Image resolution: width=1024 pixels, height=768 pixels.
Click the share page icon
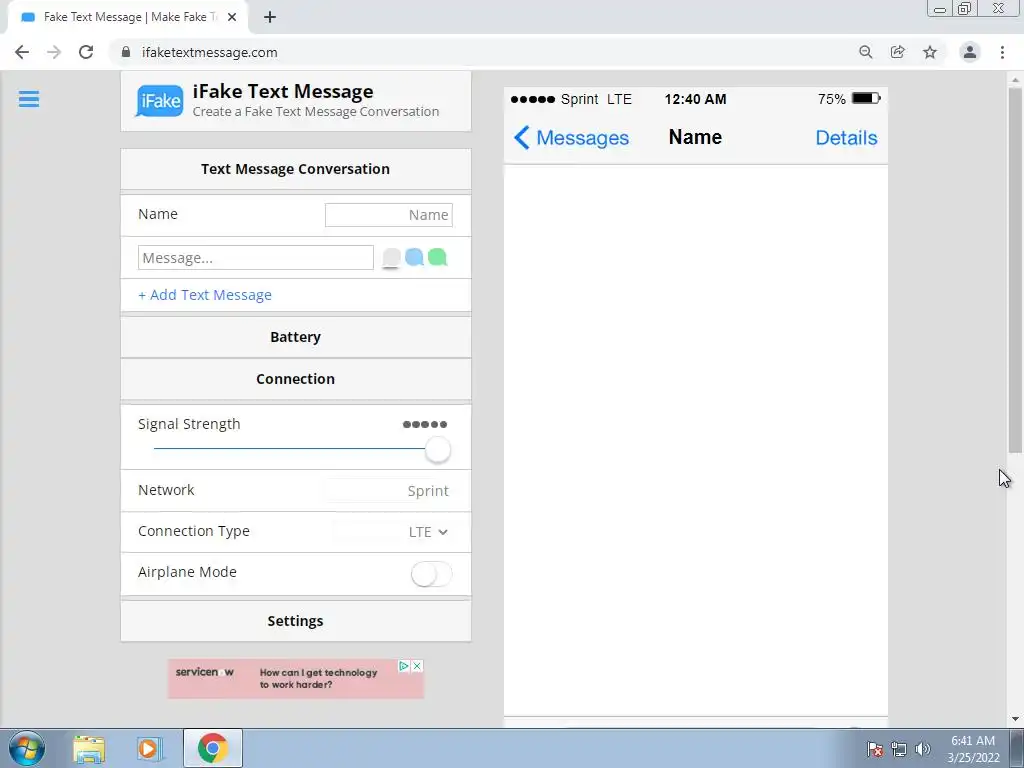point(898,52)
